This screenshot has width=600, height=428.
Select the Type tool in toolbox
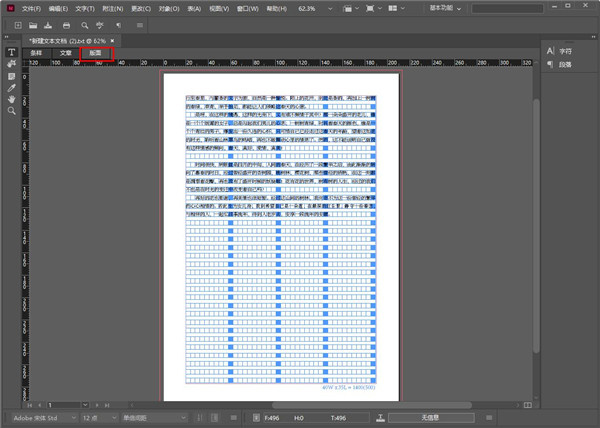point(11,52)
